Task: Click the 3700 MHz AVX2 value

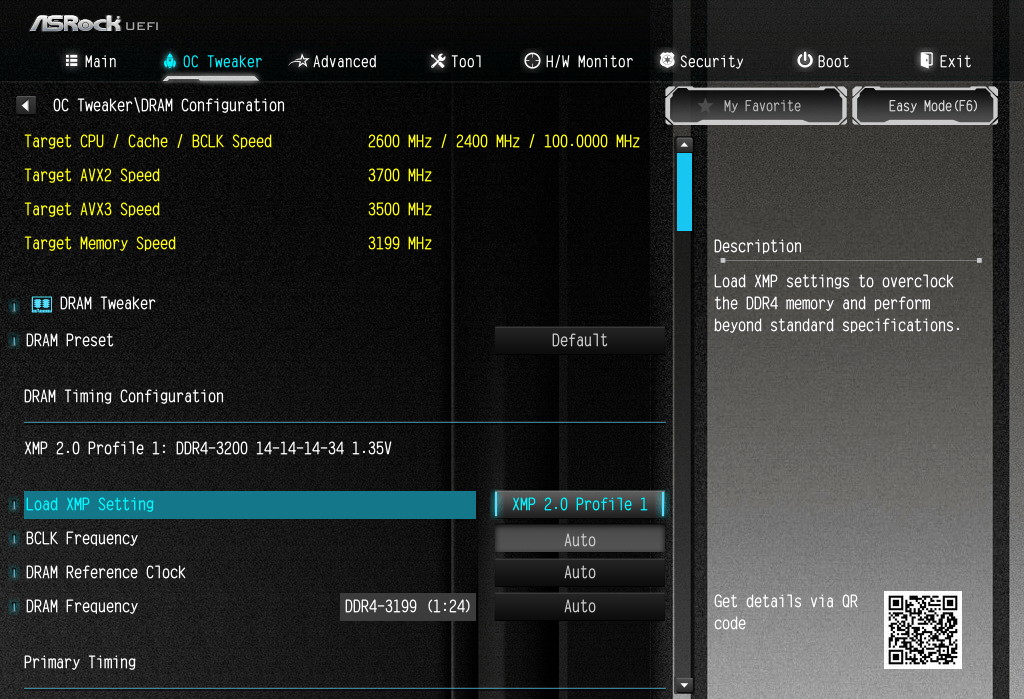Action: 400,176
